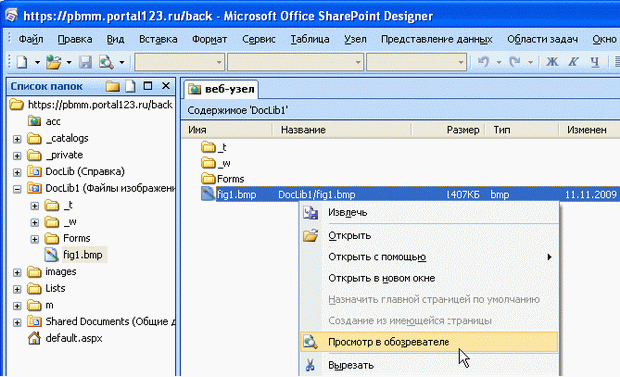Open the Узел menu
Viewport: 620px width, 377px height.
[x=355, y=39]
